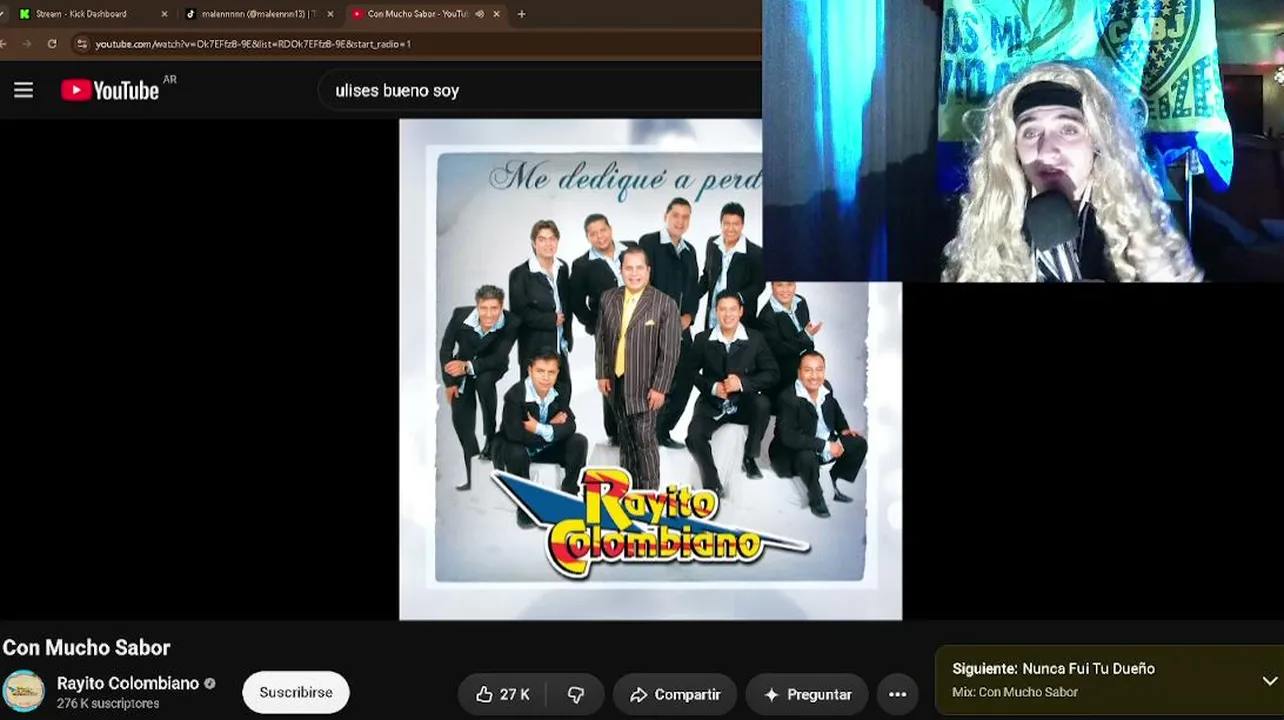This screenshot has height=720, width=1284.
Task: Dislike the video with thumbs-down
Action: point(576,694)
